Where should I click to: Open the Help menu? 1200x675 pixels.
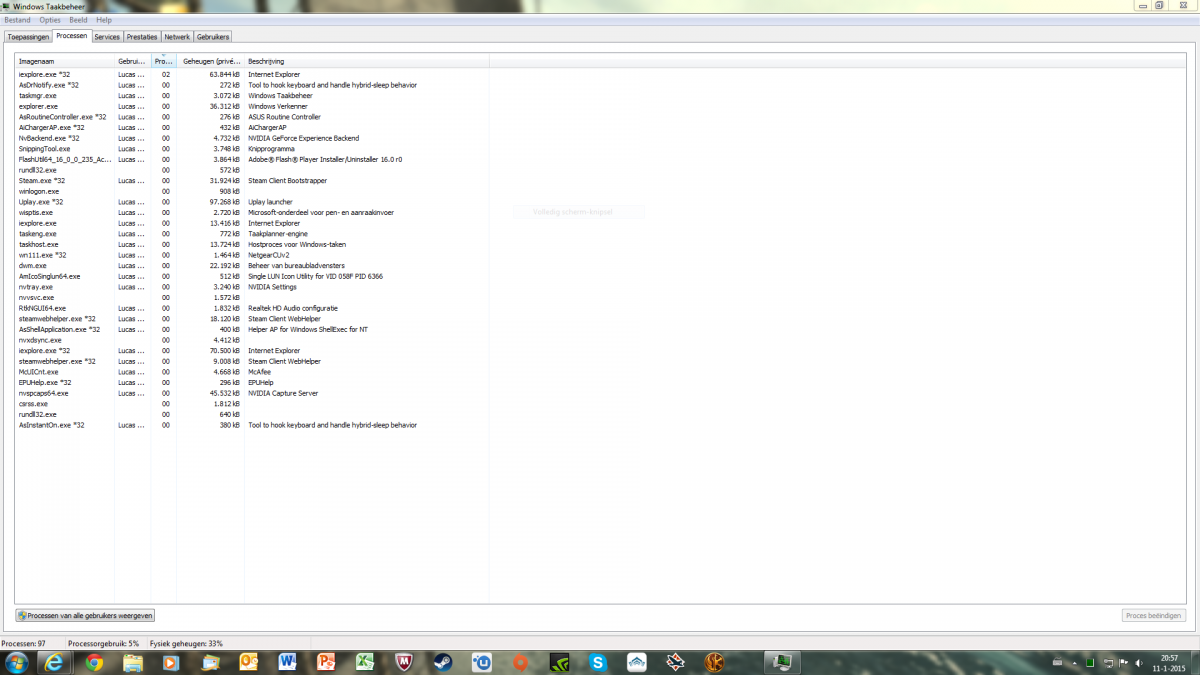click(x=104, y=20)
